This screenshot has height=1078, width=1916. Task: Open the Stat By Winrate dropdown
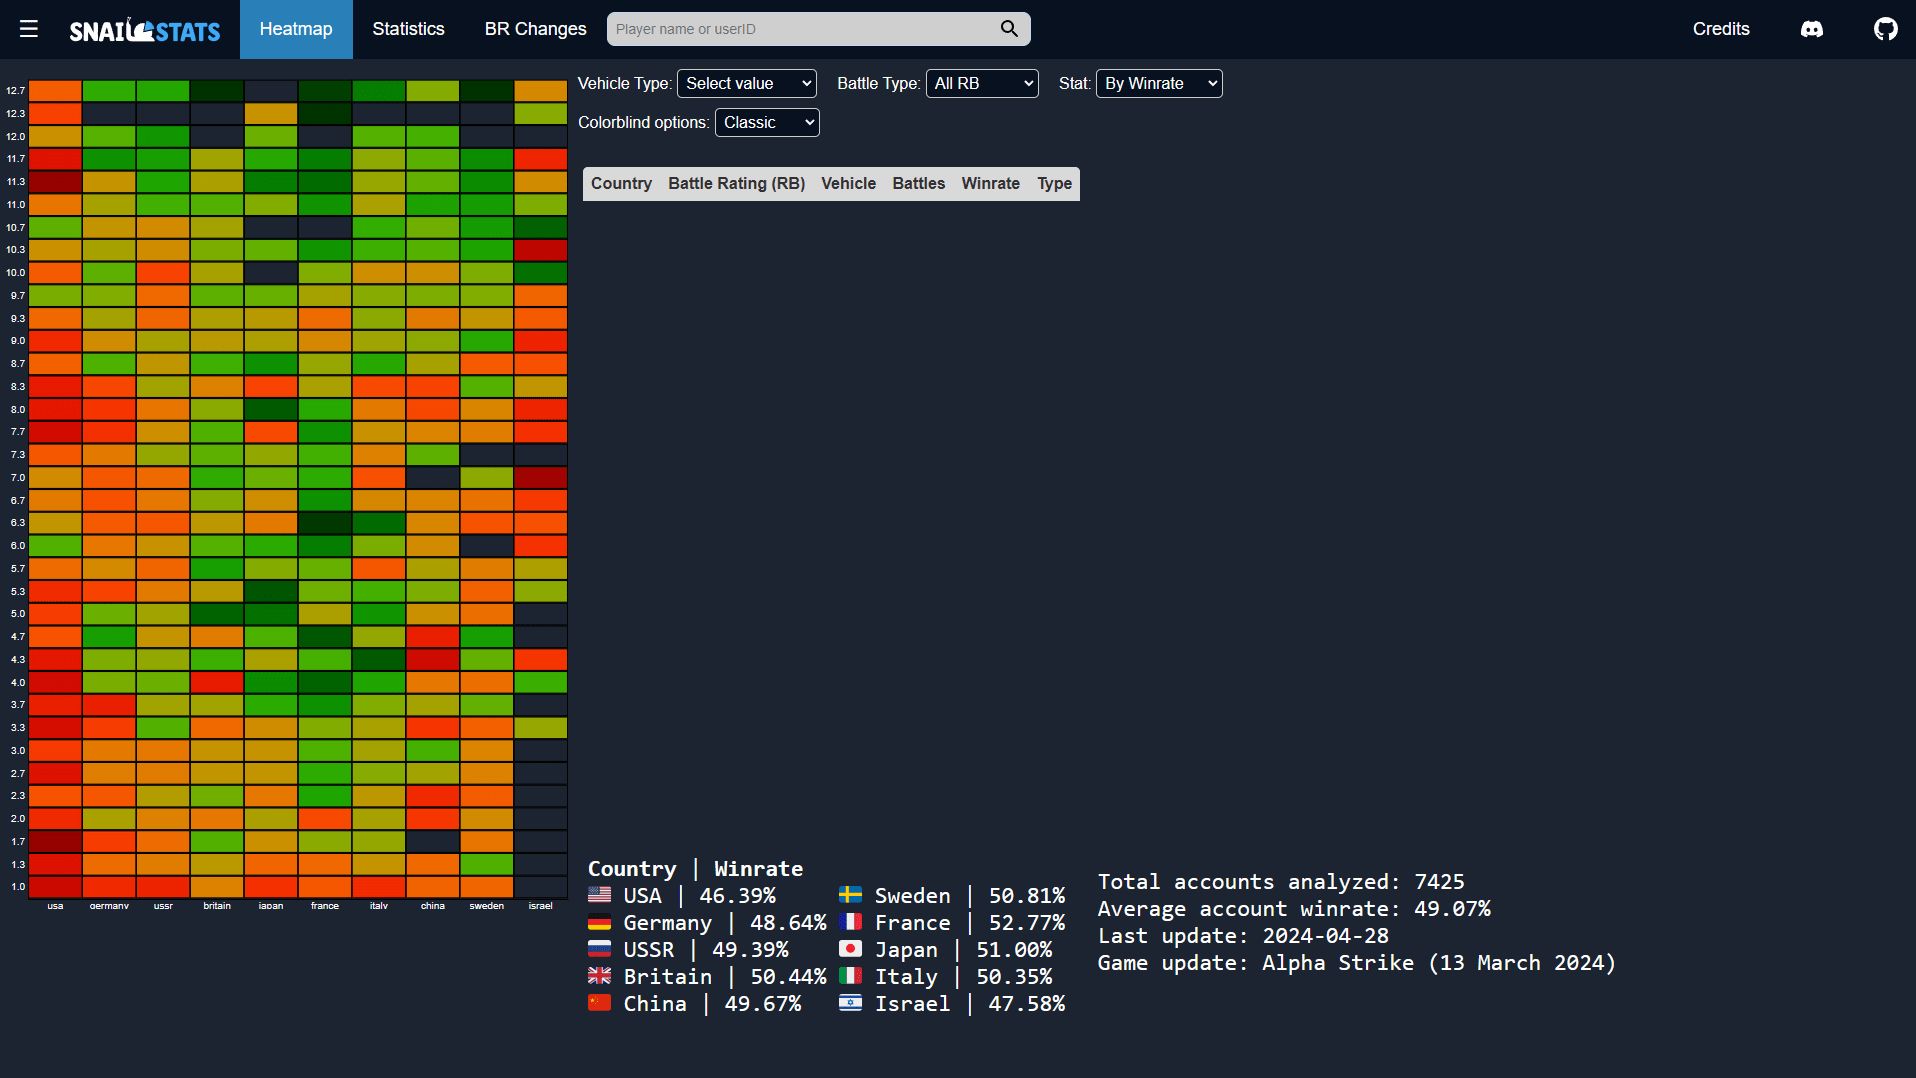point(1159,84)
